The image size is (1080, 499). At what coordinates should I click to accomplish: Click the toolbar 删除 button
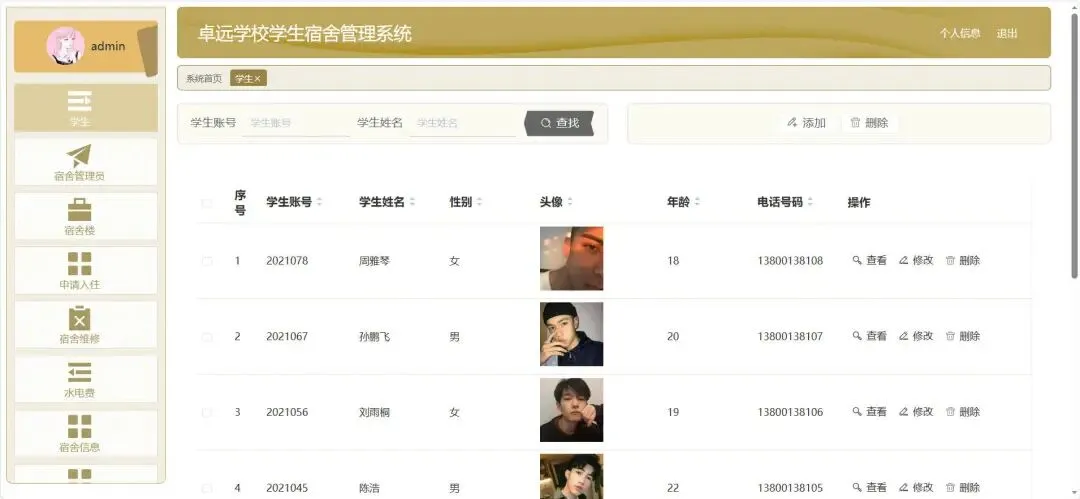tap(869, 123)
